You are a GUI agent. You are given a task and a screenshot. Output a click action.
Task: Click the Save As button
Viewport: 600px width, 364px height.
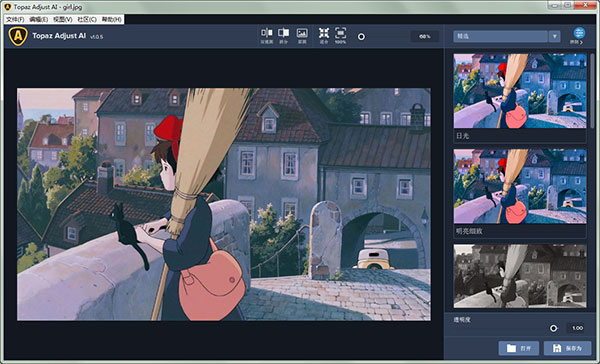567,348
